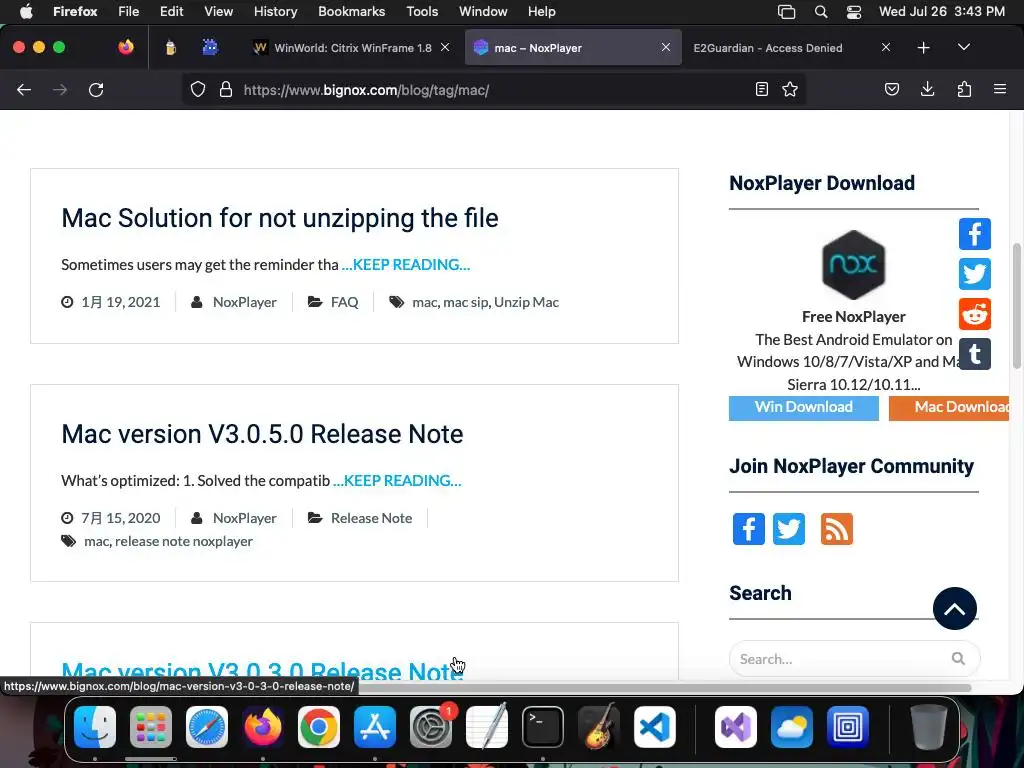Close the WinWorld Citrix WinFrame tab
Screen dimensions: 1024x768
click(x=445, y=47)
